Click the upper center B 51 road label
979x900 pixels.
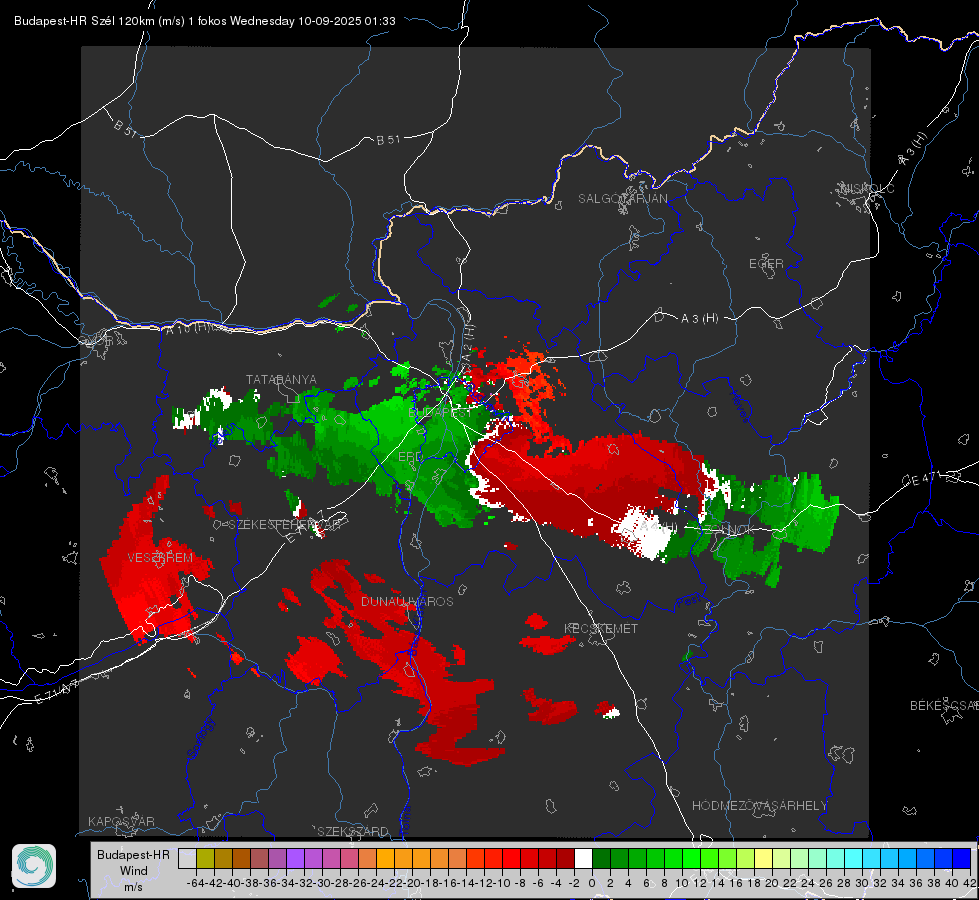click(388, 140)
